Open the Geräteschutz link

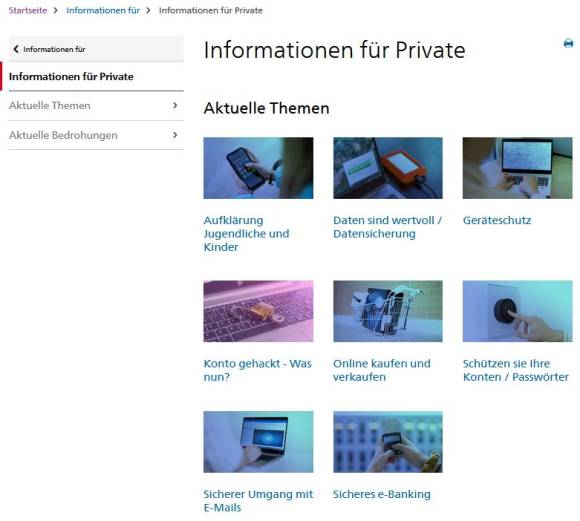[497, 220]
